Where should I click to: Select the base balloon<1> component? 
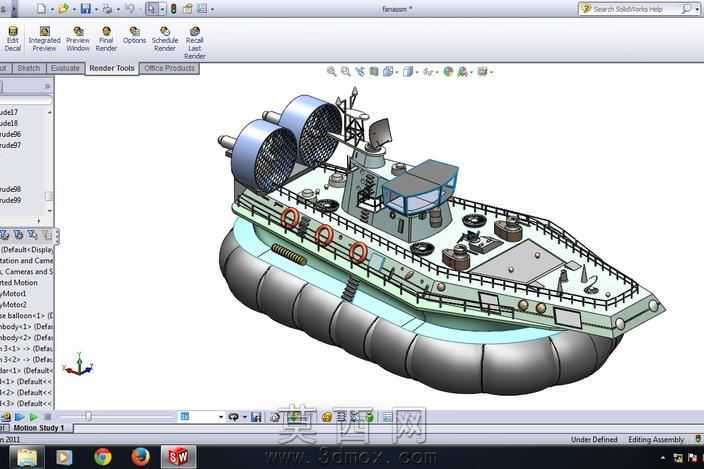(x=26, y=316)
